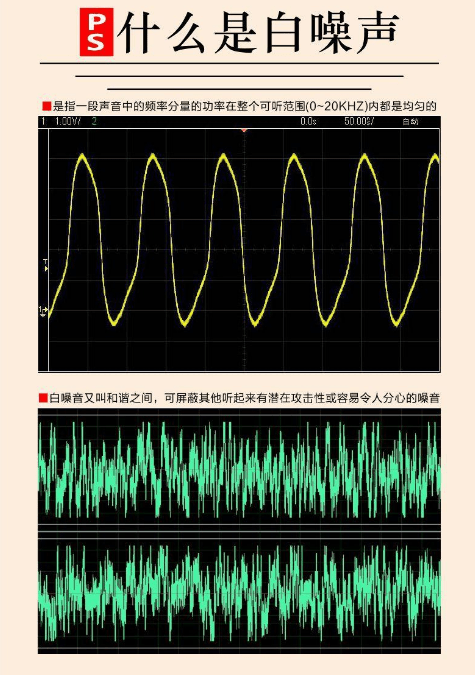Click the red bullet before 白噪音又叫
Screen dimensions: 475x675
tap(43, 398)
